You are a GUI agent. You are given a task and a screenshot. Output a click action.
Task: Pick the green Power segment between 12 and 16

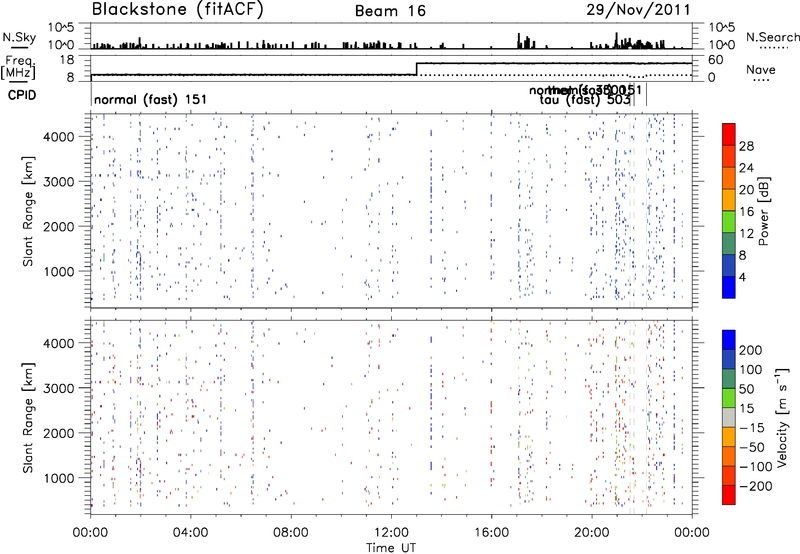[729, 221]
